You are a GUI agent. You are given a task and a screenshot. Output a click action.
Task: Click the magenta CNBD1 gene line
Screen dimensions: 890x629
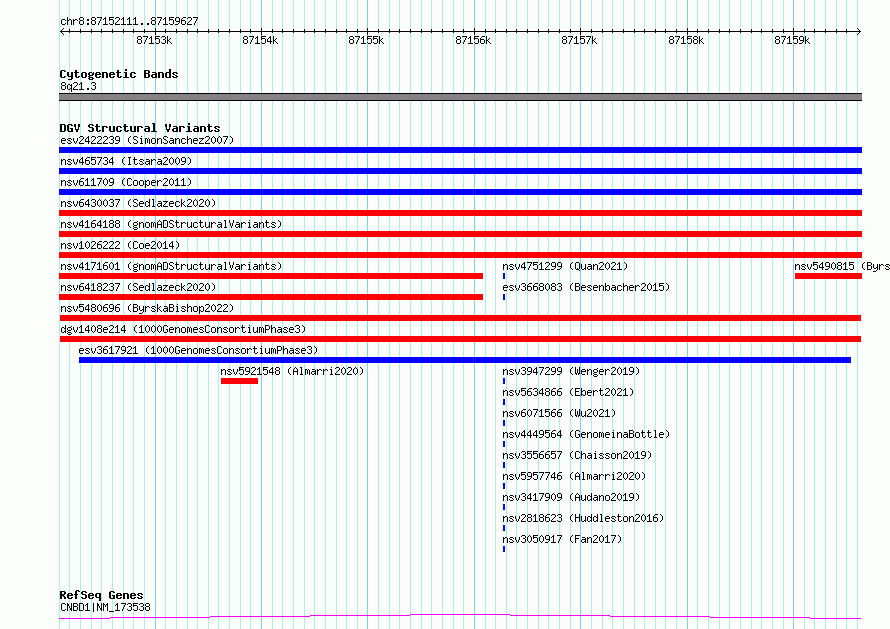coord(460,616)
